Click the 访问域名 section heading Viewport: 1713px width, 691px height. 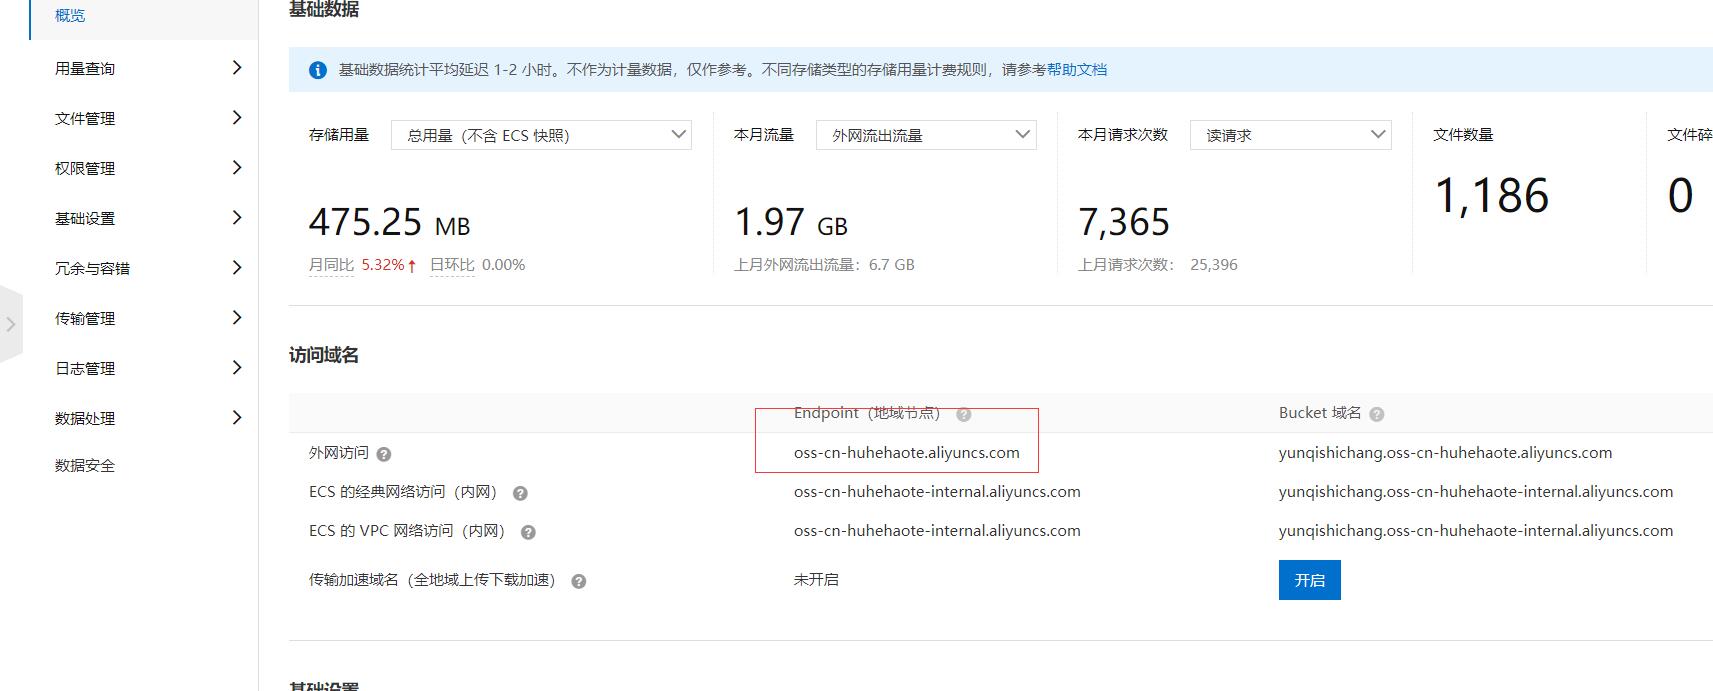coord(324,355)
